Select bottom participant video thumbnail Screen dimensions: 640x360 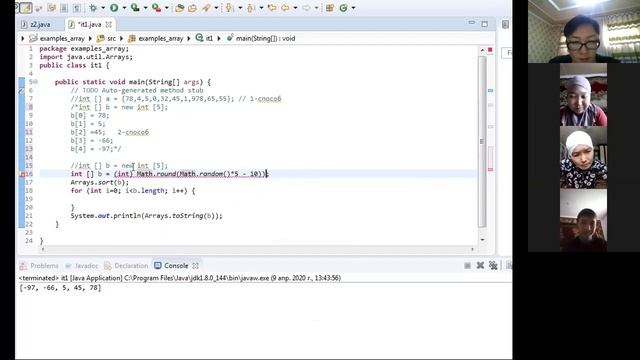(584, 220)
